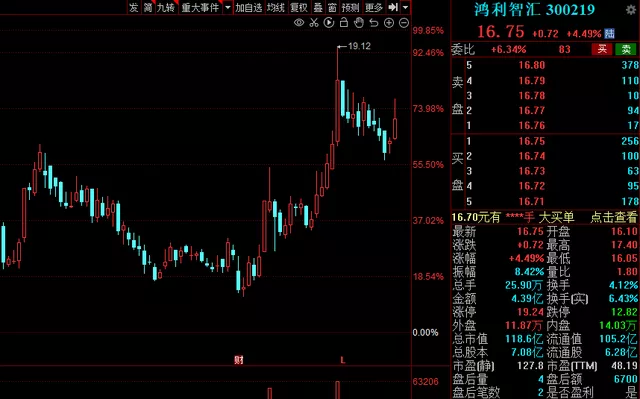Image resolution: width=640 pixels, height=399 pixels.
Task: Open the 重大事件 menu
Action: 200,7
